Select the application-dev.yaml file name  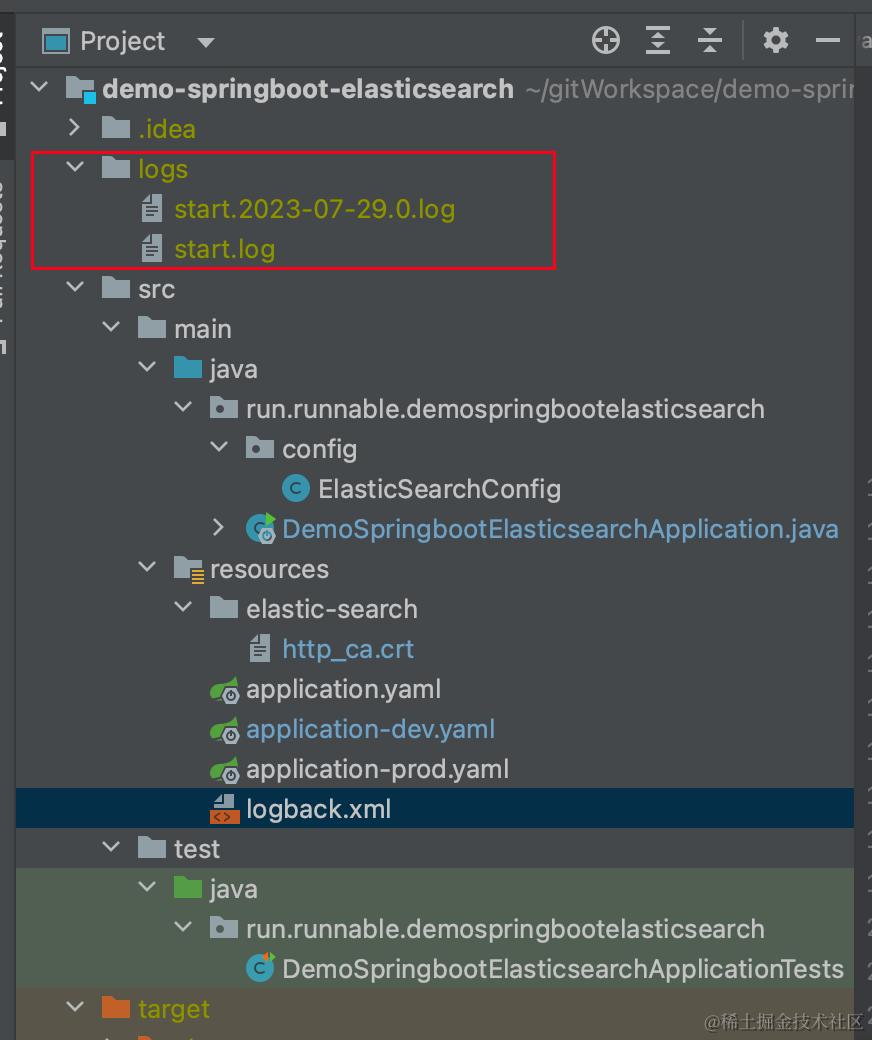click(x=371, y=730)
